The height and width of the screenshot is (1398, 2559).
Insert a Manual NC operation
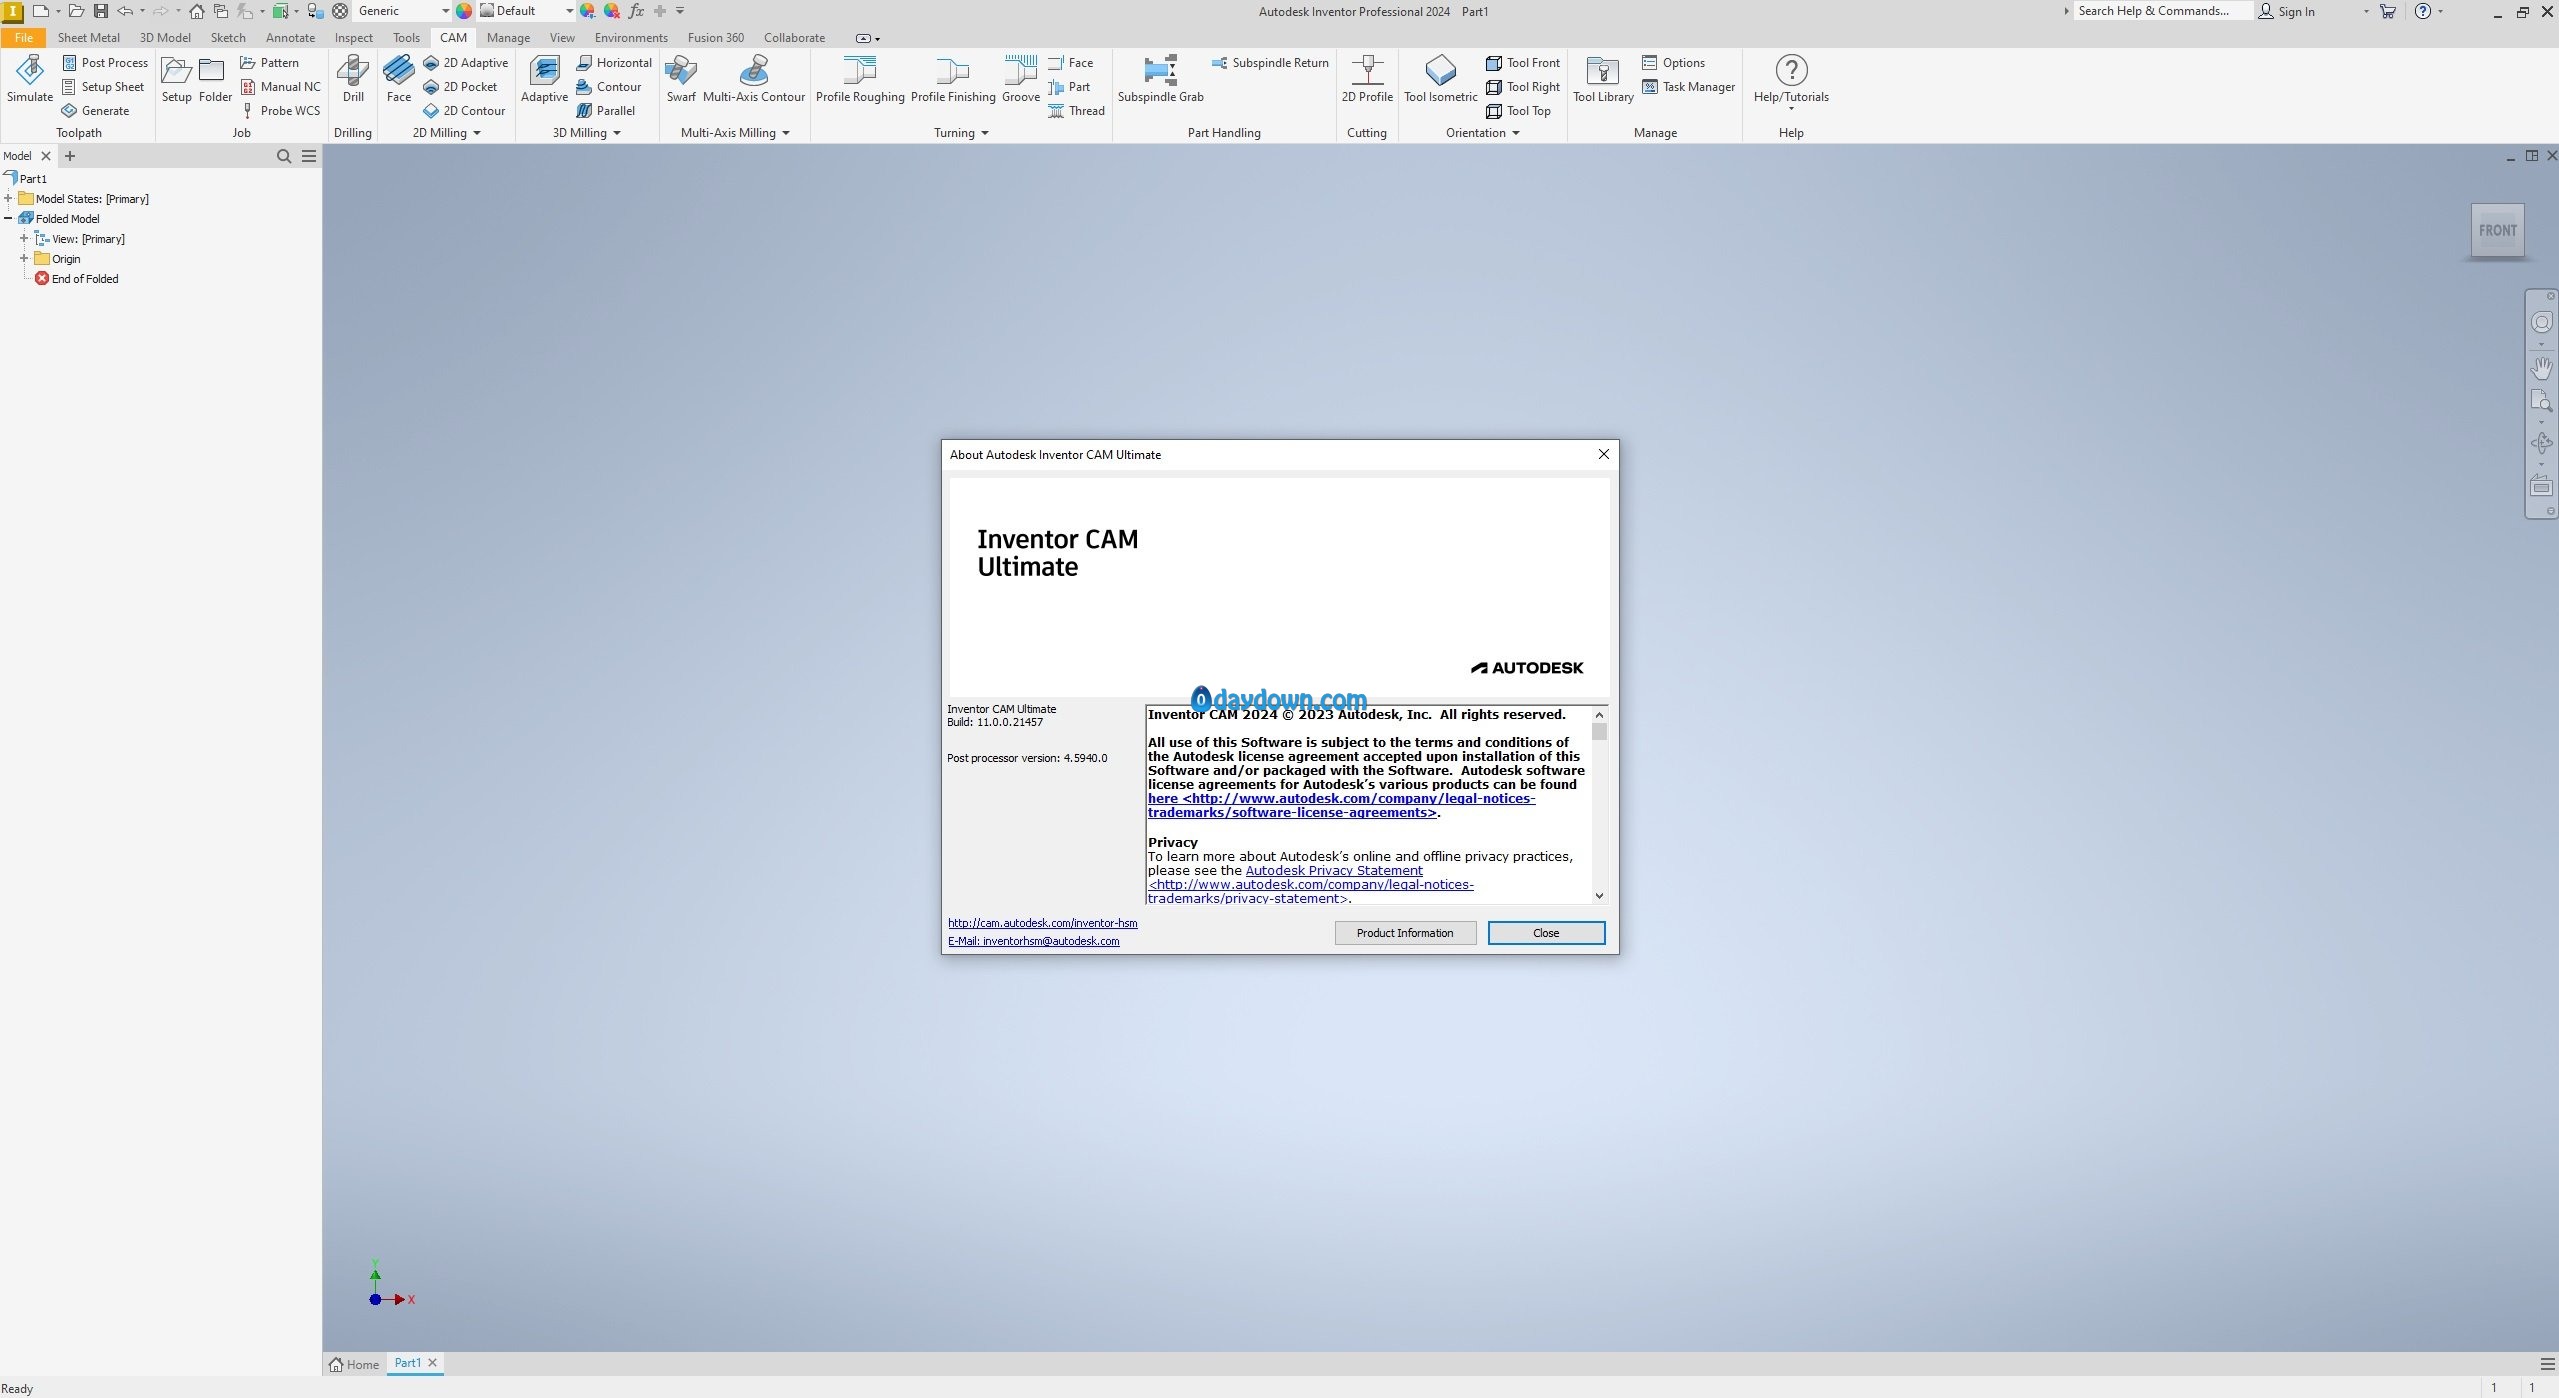(281, 87)
